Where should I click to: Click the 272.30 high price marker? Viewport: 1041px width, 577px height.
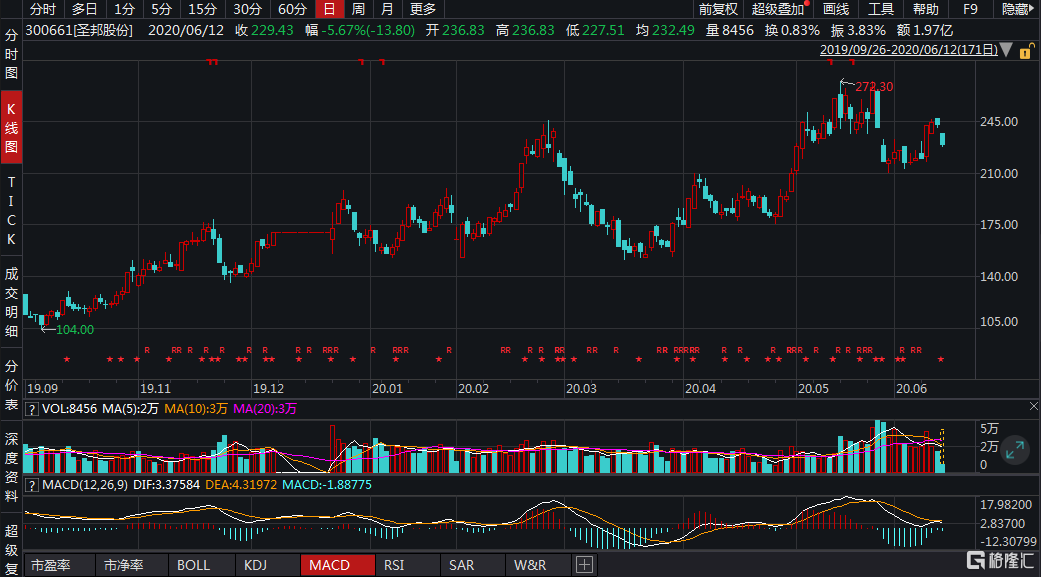(x=874, y=87)
